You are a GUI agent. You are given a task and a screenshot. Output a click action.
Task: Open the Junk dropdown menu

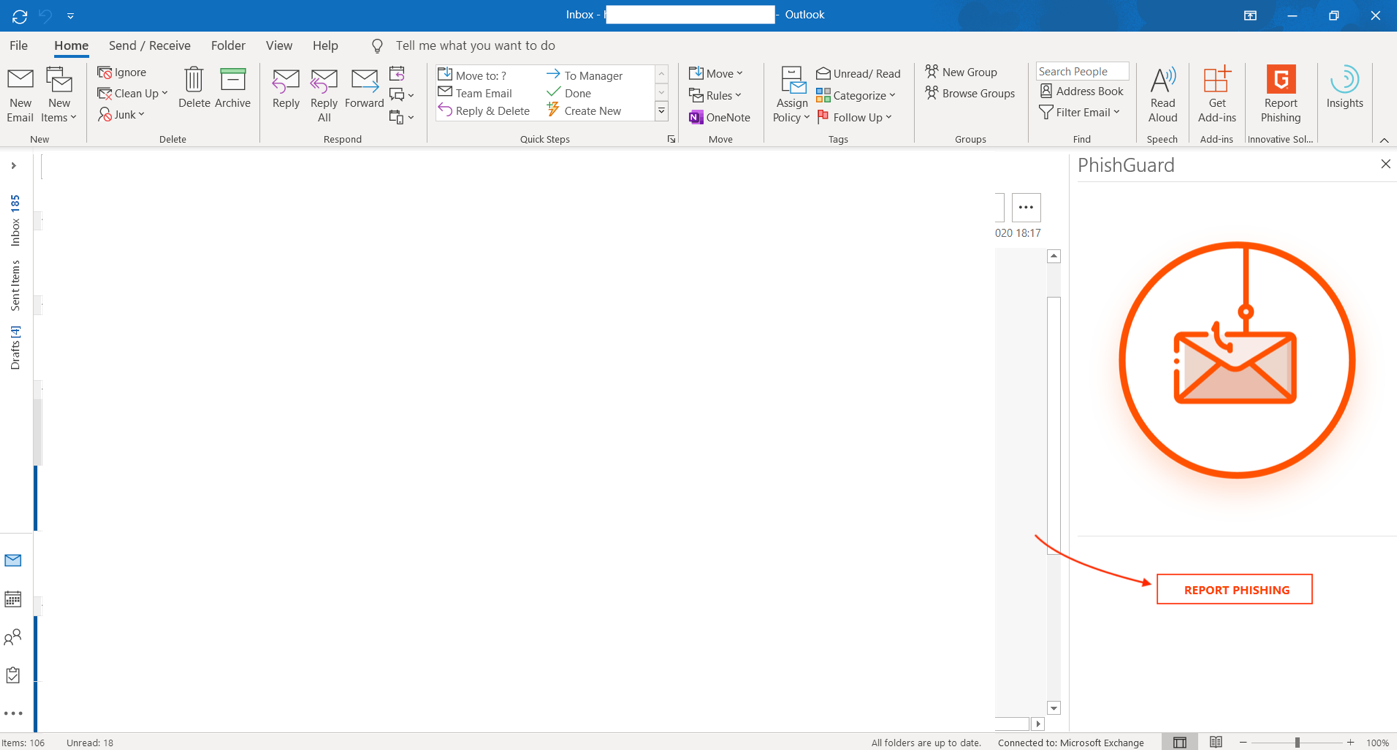[121, 114]
